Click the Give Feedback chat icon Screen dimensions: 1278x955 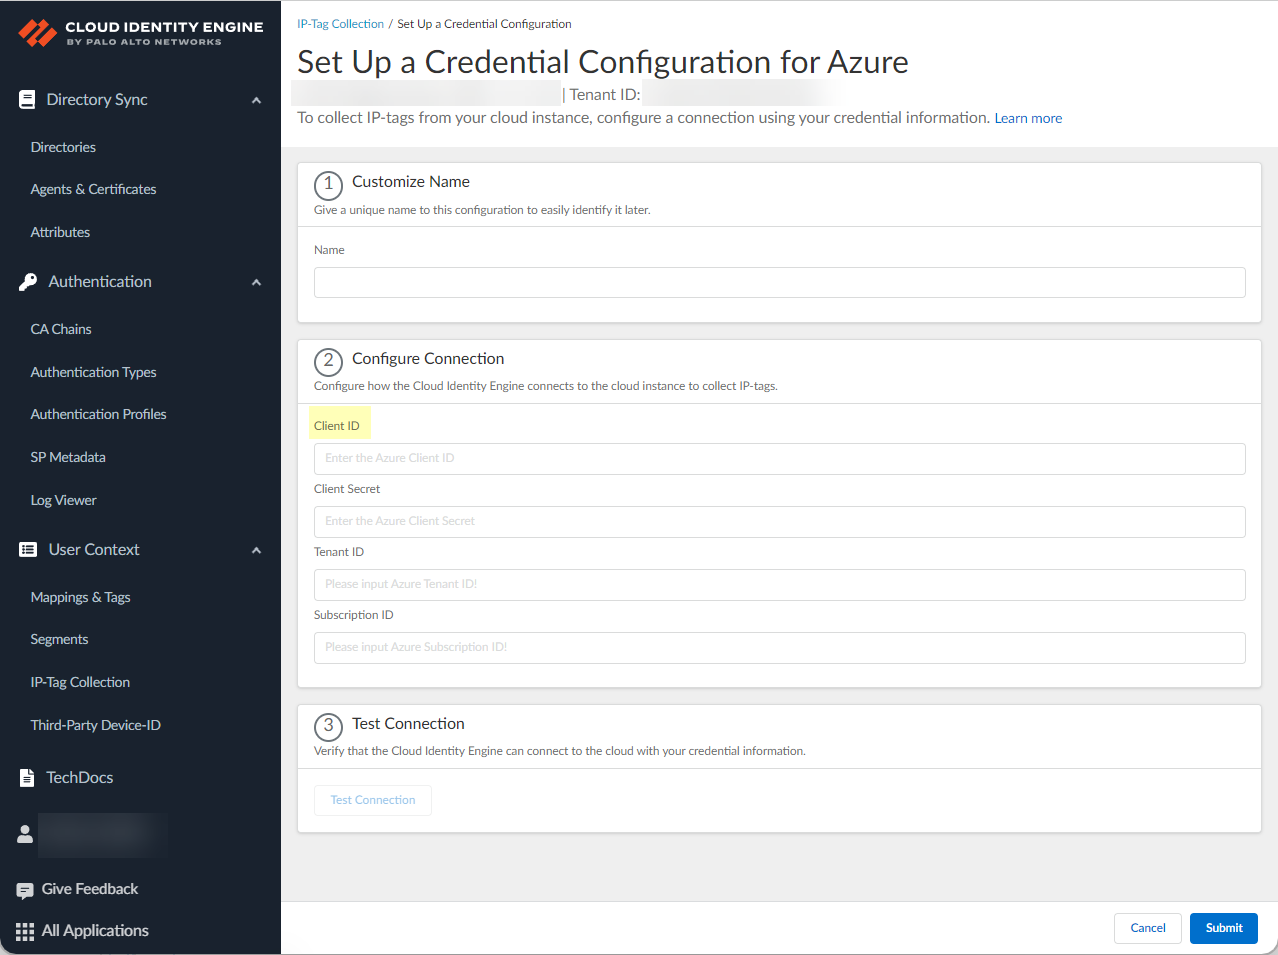point(25,890)
